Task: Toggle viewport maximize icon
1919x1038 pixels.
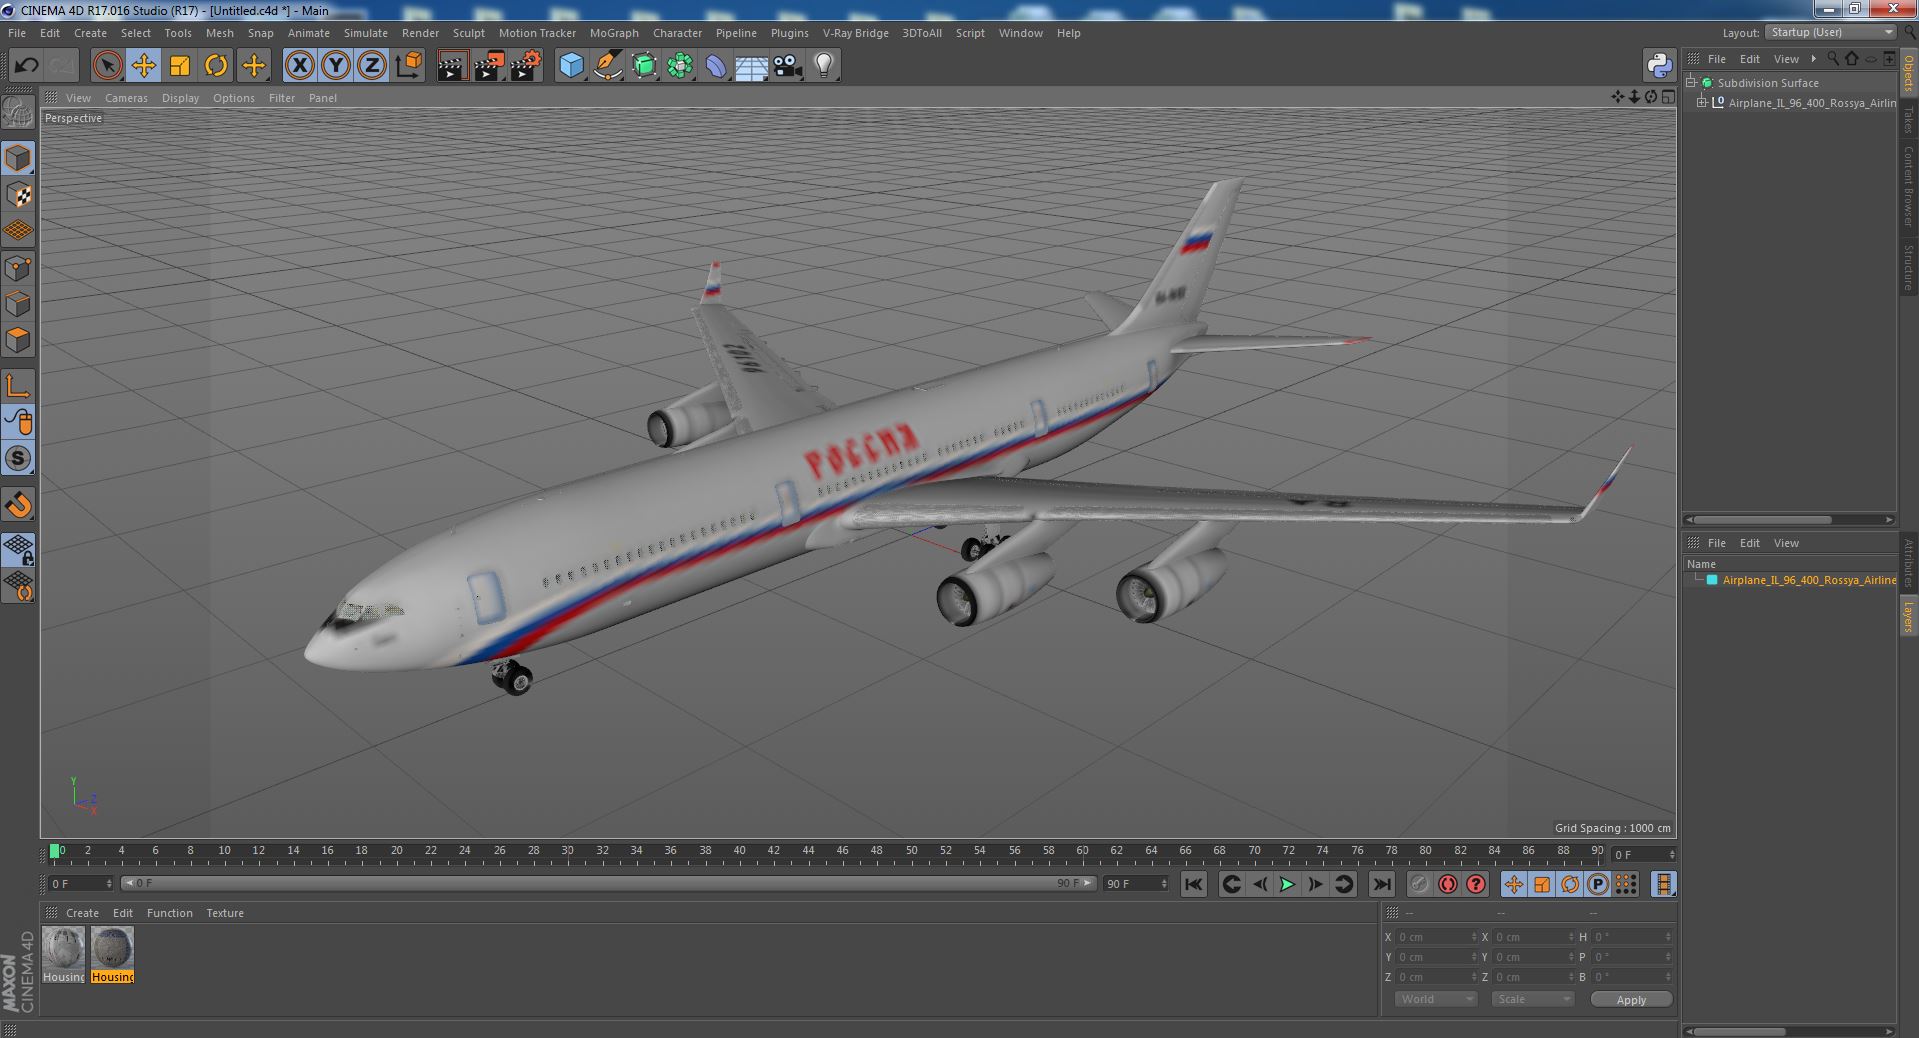Action: (1668, 97)
